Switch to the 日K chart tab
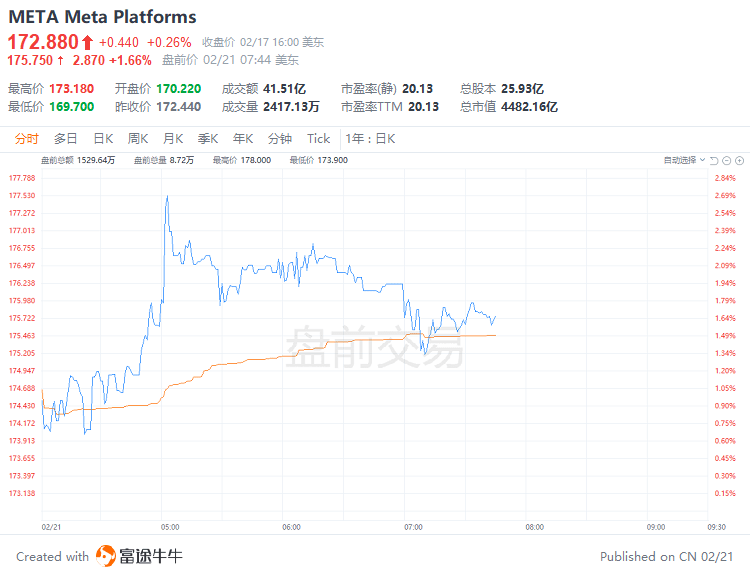This screenshot has width=750, height=577. click(x=103, y=139)
